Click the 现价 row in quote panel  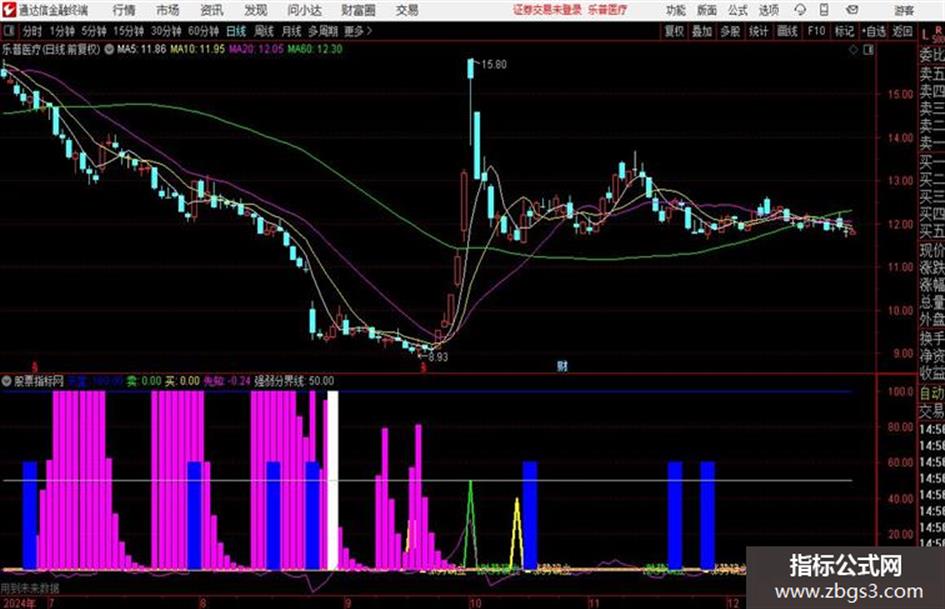[x=932, y=250]
